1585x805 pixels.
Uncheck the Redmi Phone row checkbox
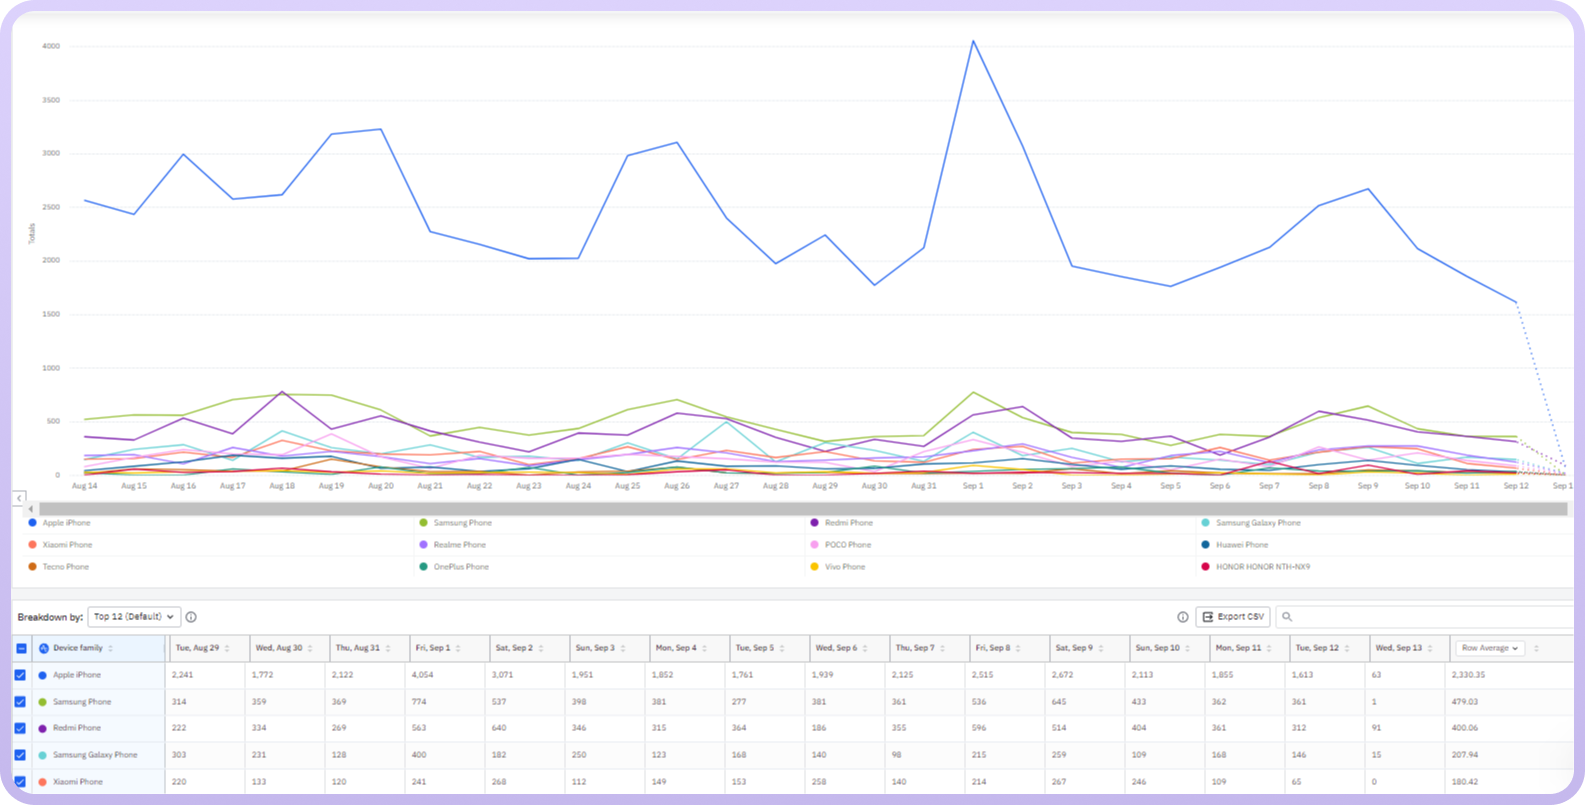point(21,728)
